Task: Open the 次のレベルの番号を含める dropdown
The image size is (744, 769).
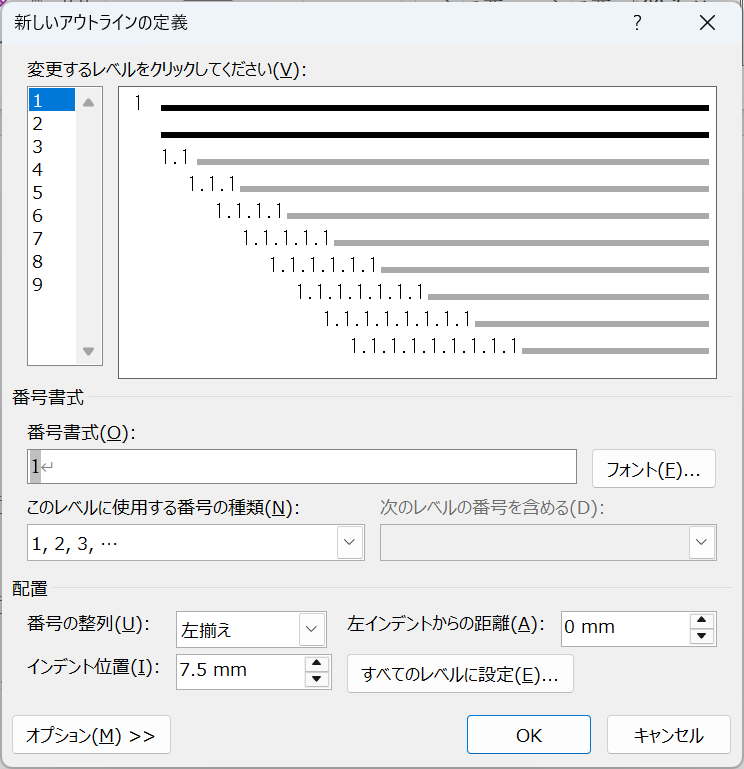Action: 702,542
